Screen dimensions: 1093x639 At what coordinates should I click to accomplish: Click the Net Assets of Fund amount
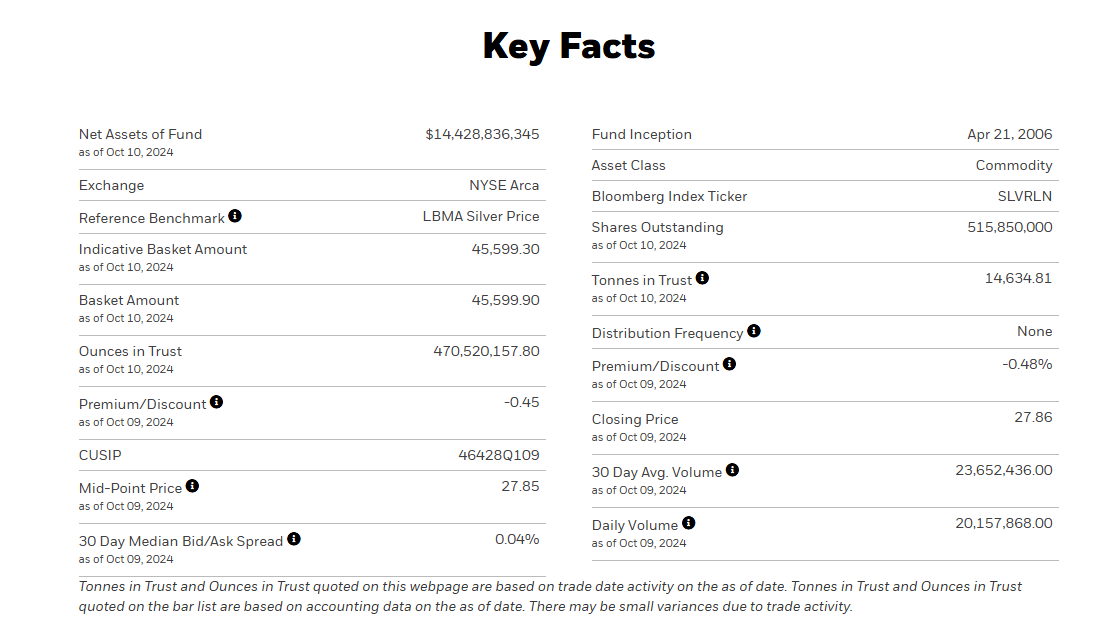pyautogui.click(x=482, y=134)
